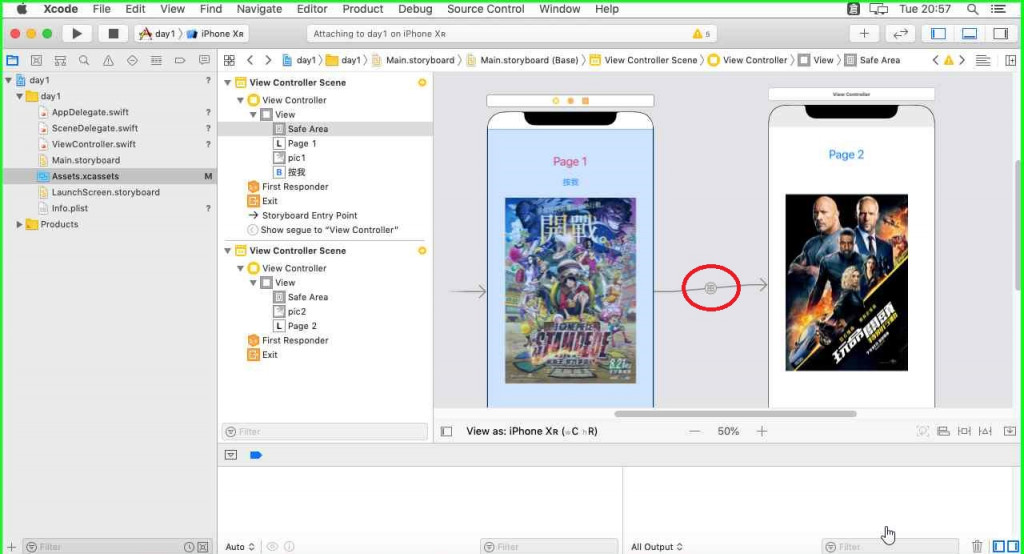Screen dimensions: 1024x554
Task: Collapse the first View Controller Scene
Action: point(228,82)
